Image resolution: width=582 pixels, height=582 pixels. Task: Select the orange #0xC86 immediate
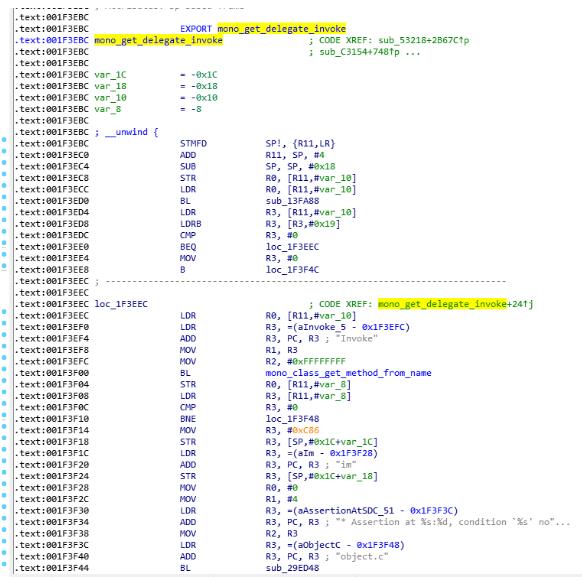pos(303,431)
